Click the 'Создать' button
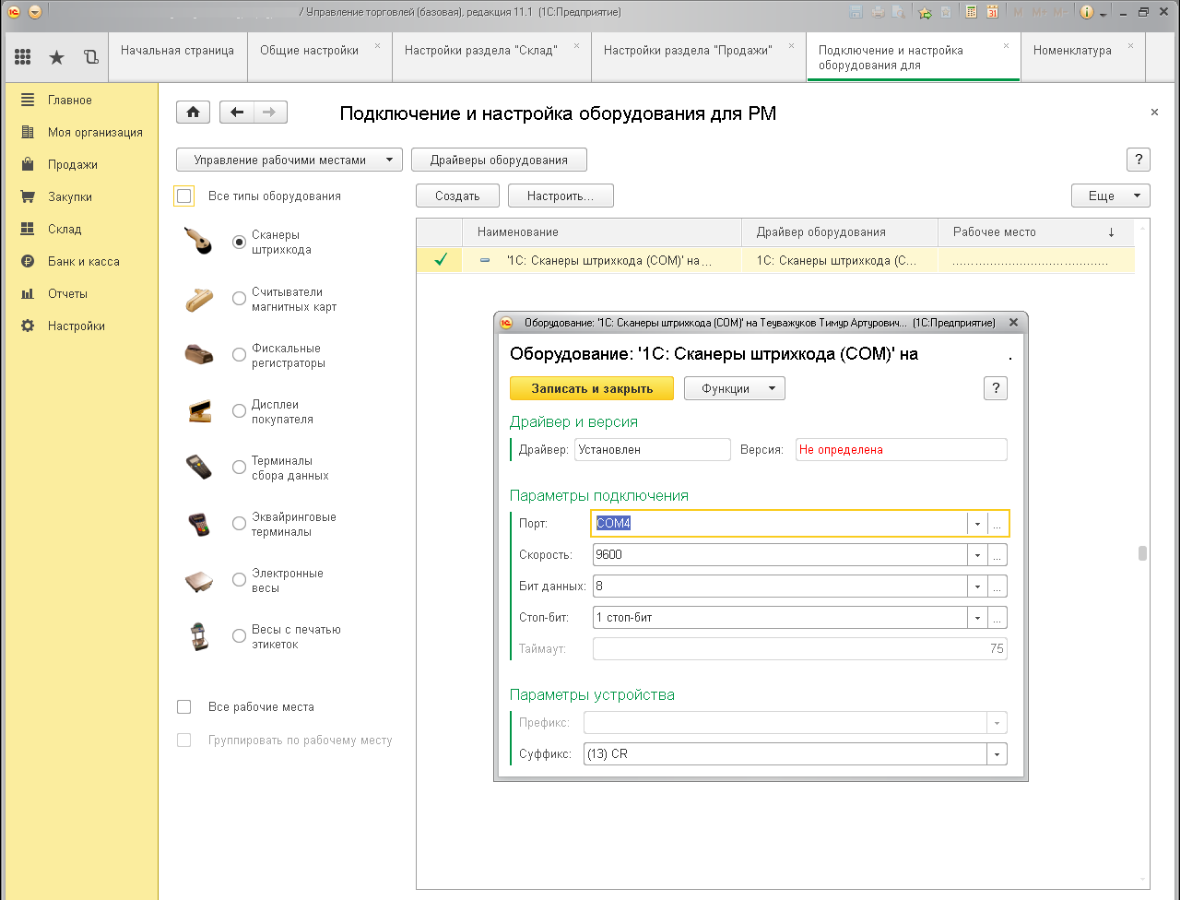 tap(458, 196)
